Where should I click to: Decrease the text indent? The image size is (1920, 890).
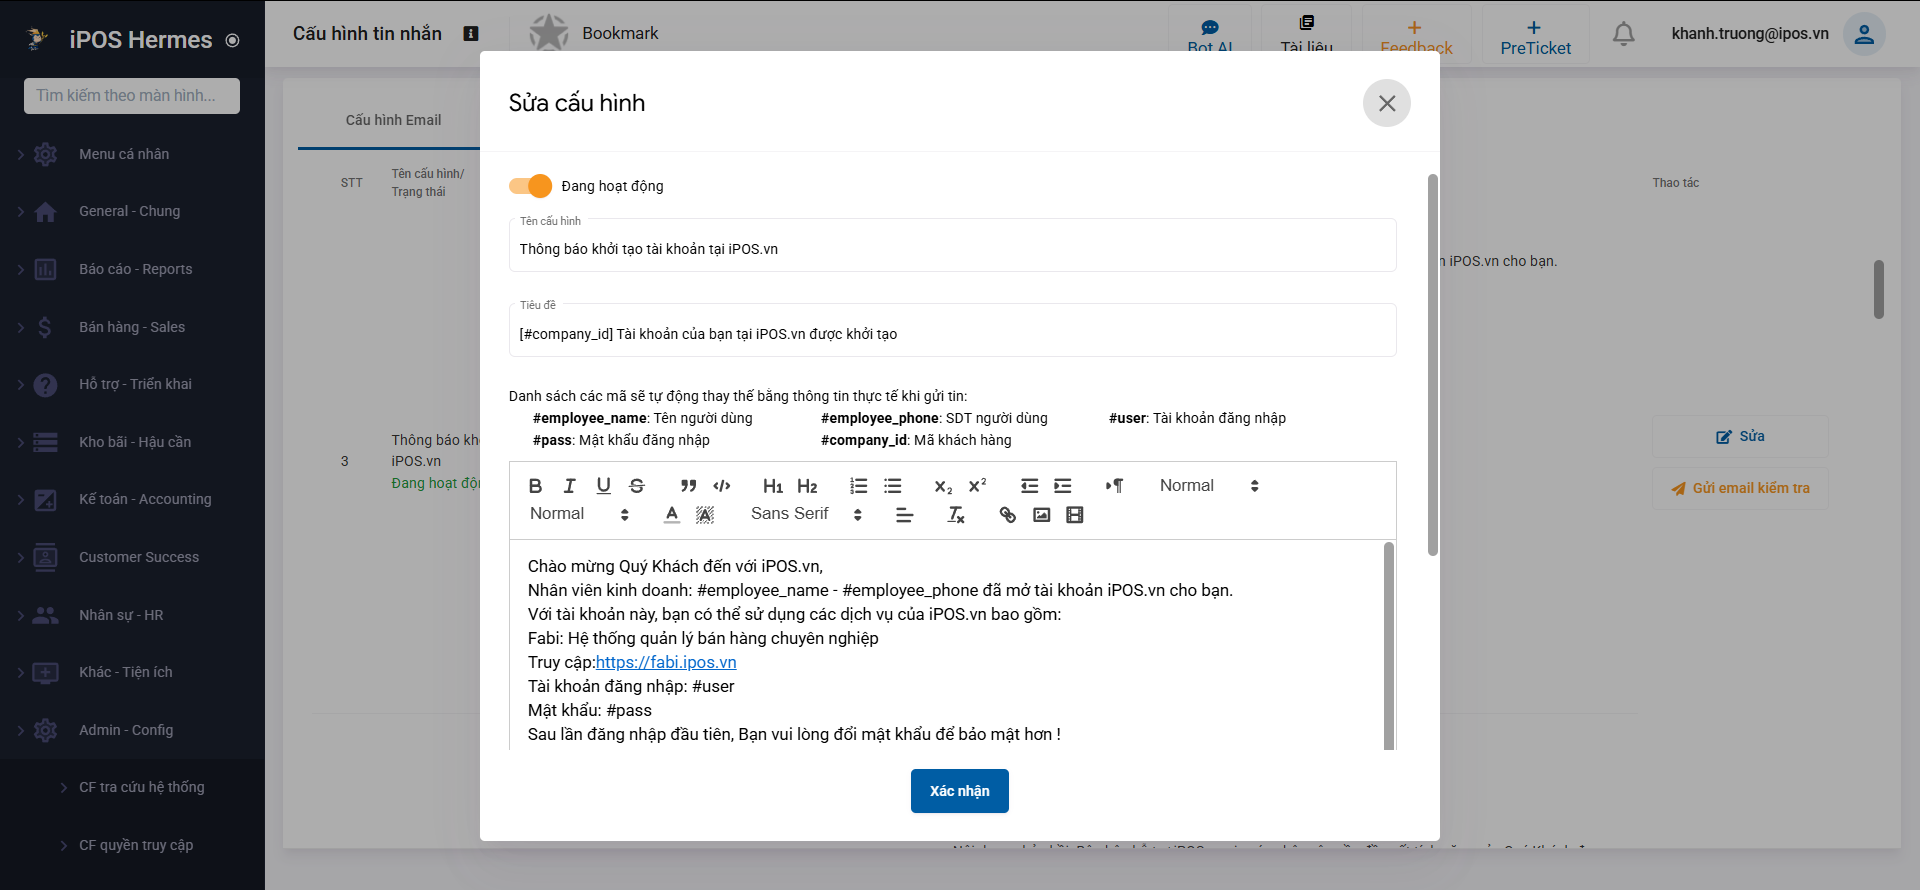1029,486
